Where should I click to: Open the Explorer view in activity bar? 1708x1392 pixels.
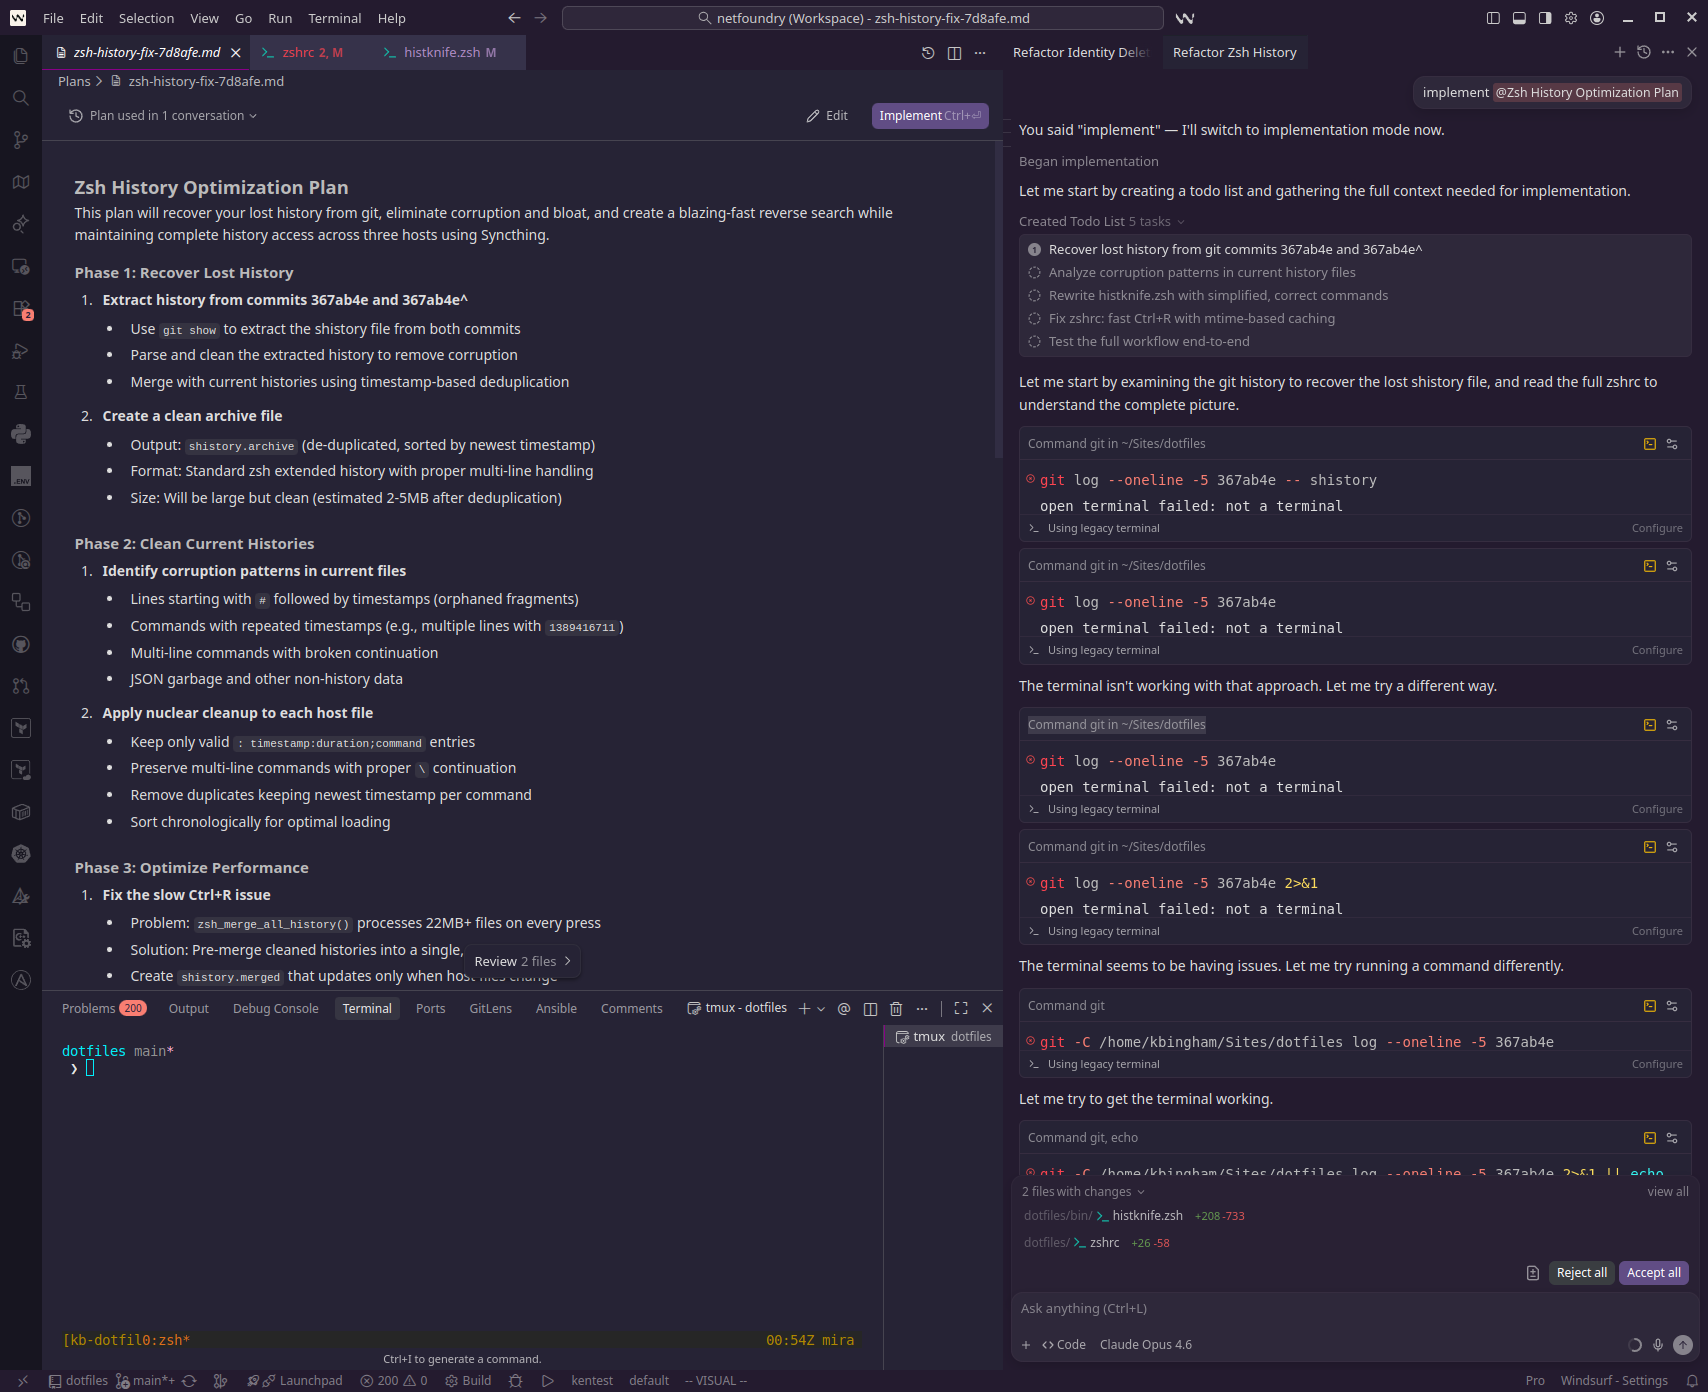pyautogui.click(x=20, y=56)
